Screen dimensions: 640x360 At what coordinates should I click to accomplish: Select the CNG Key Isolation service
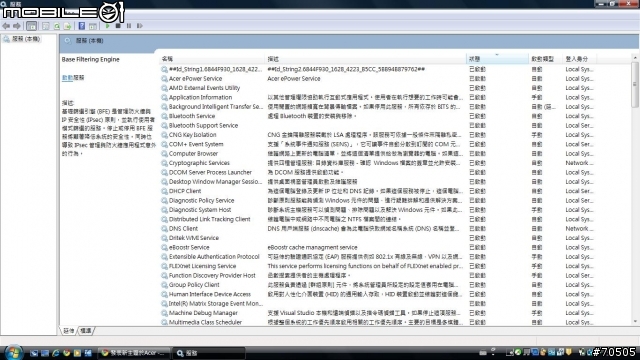[378, 135]
